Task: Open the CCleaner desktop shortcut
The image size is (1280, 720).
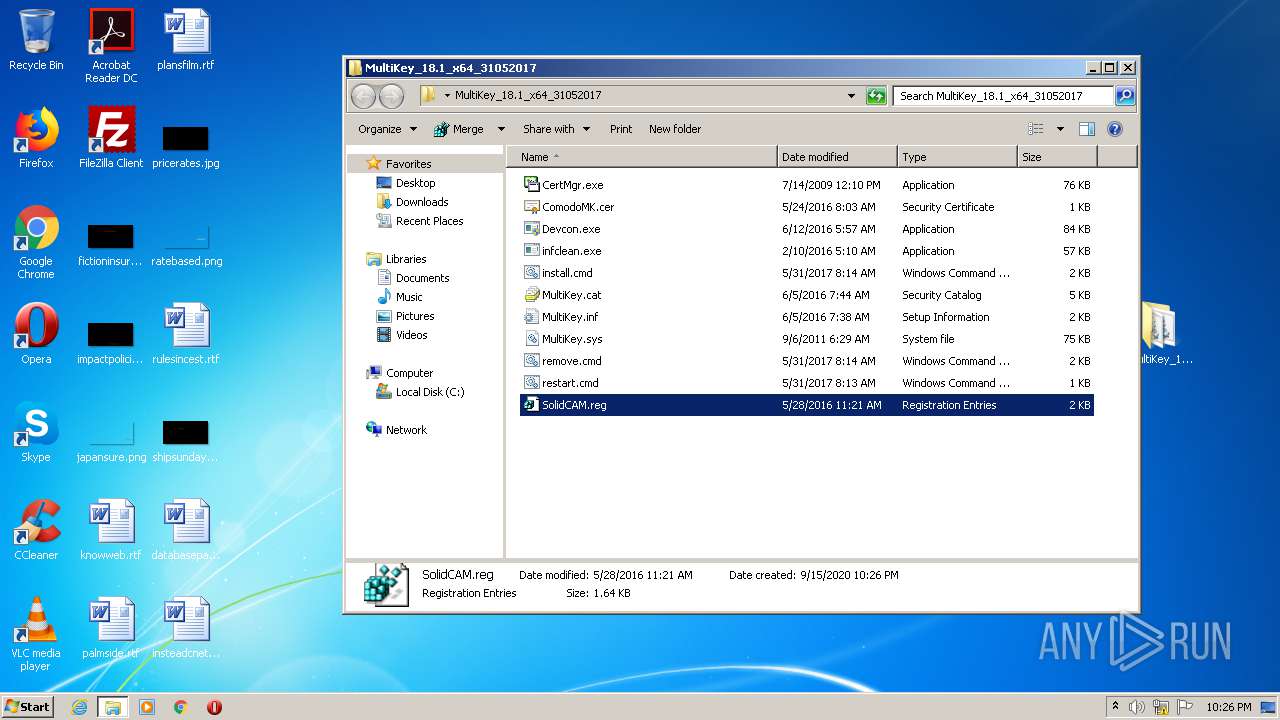Action: pos(36,531)
